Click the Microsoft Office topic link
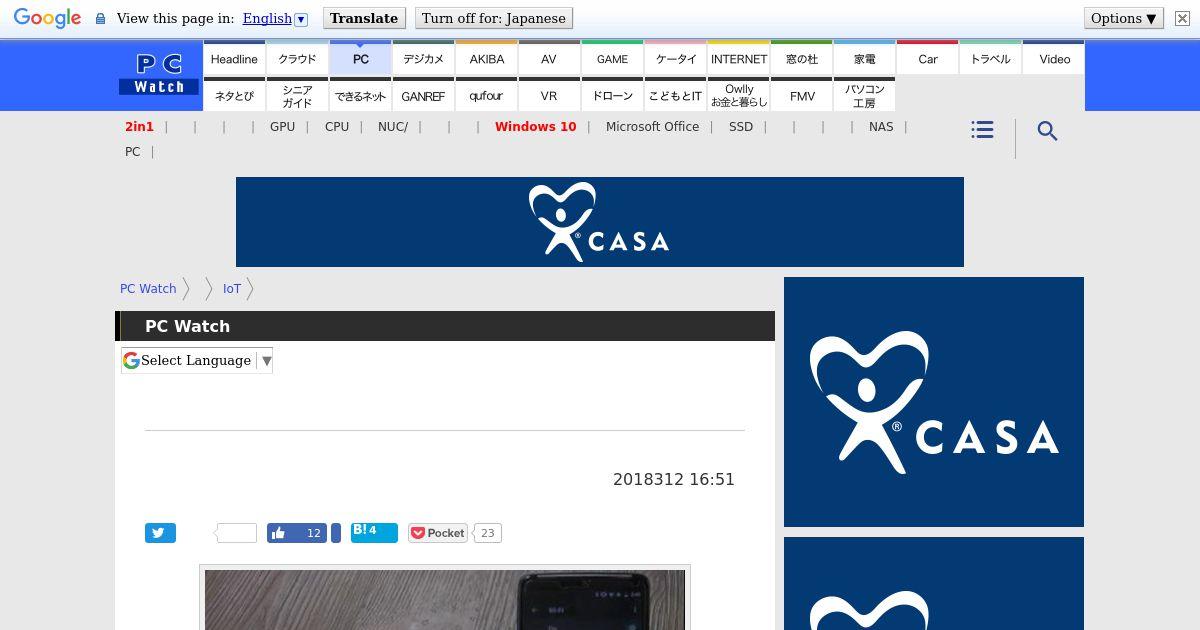Screen dimensions: 1200x630 652,127
